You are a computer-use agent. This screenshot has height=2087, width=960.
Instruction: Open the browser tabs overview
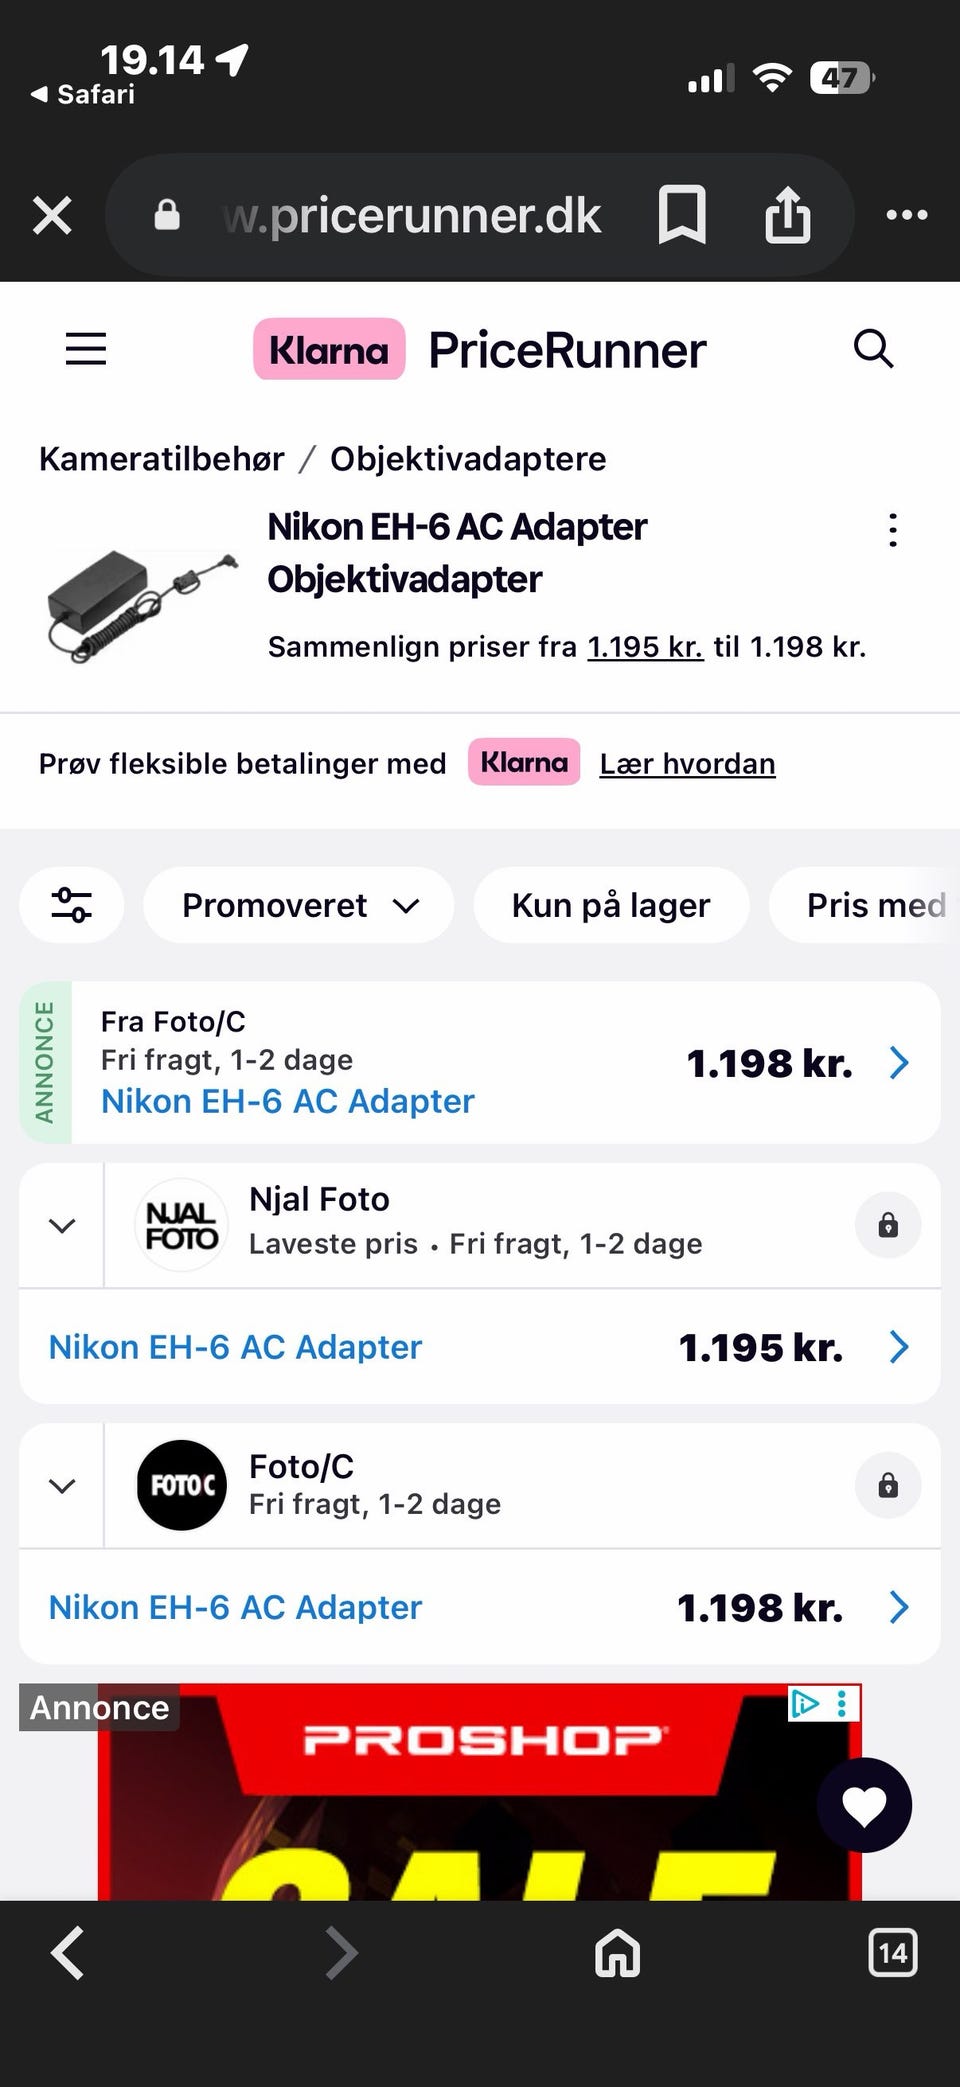click(x=892, y=1953)
